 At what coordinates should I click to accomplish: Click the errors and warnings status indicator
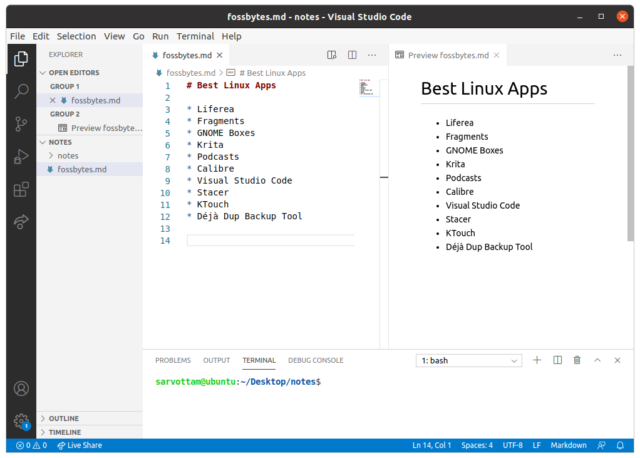(x=31, y=445)
